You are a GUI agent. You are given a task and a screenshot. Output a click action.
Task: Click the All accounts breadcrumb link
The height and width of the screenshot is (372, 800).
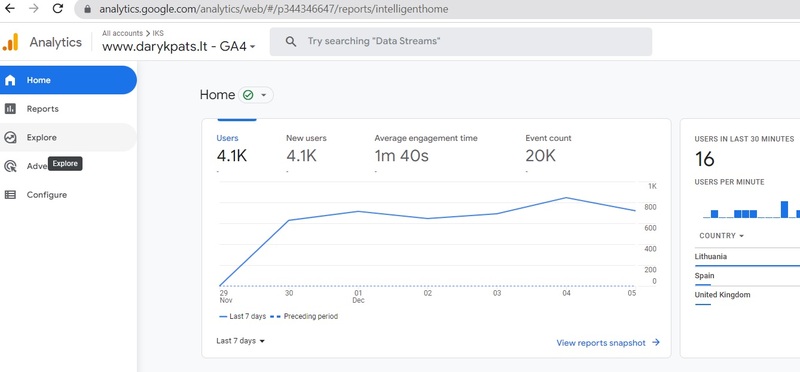coord(122,33)
